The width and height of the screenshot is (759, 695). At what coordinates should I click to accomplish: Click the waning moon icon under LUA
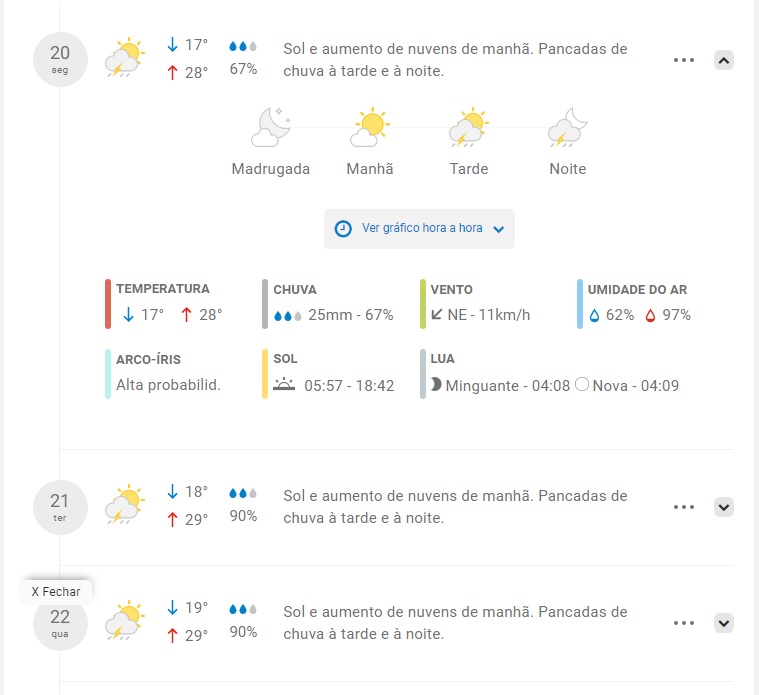point(436,384)
